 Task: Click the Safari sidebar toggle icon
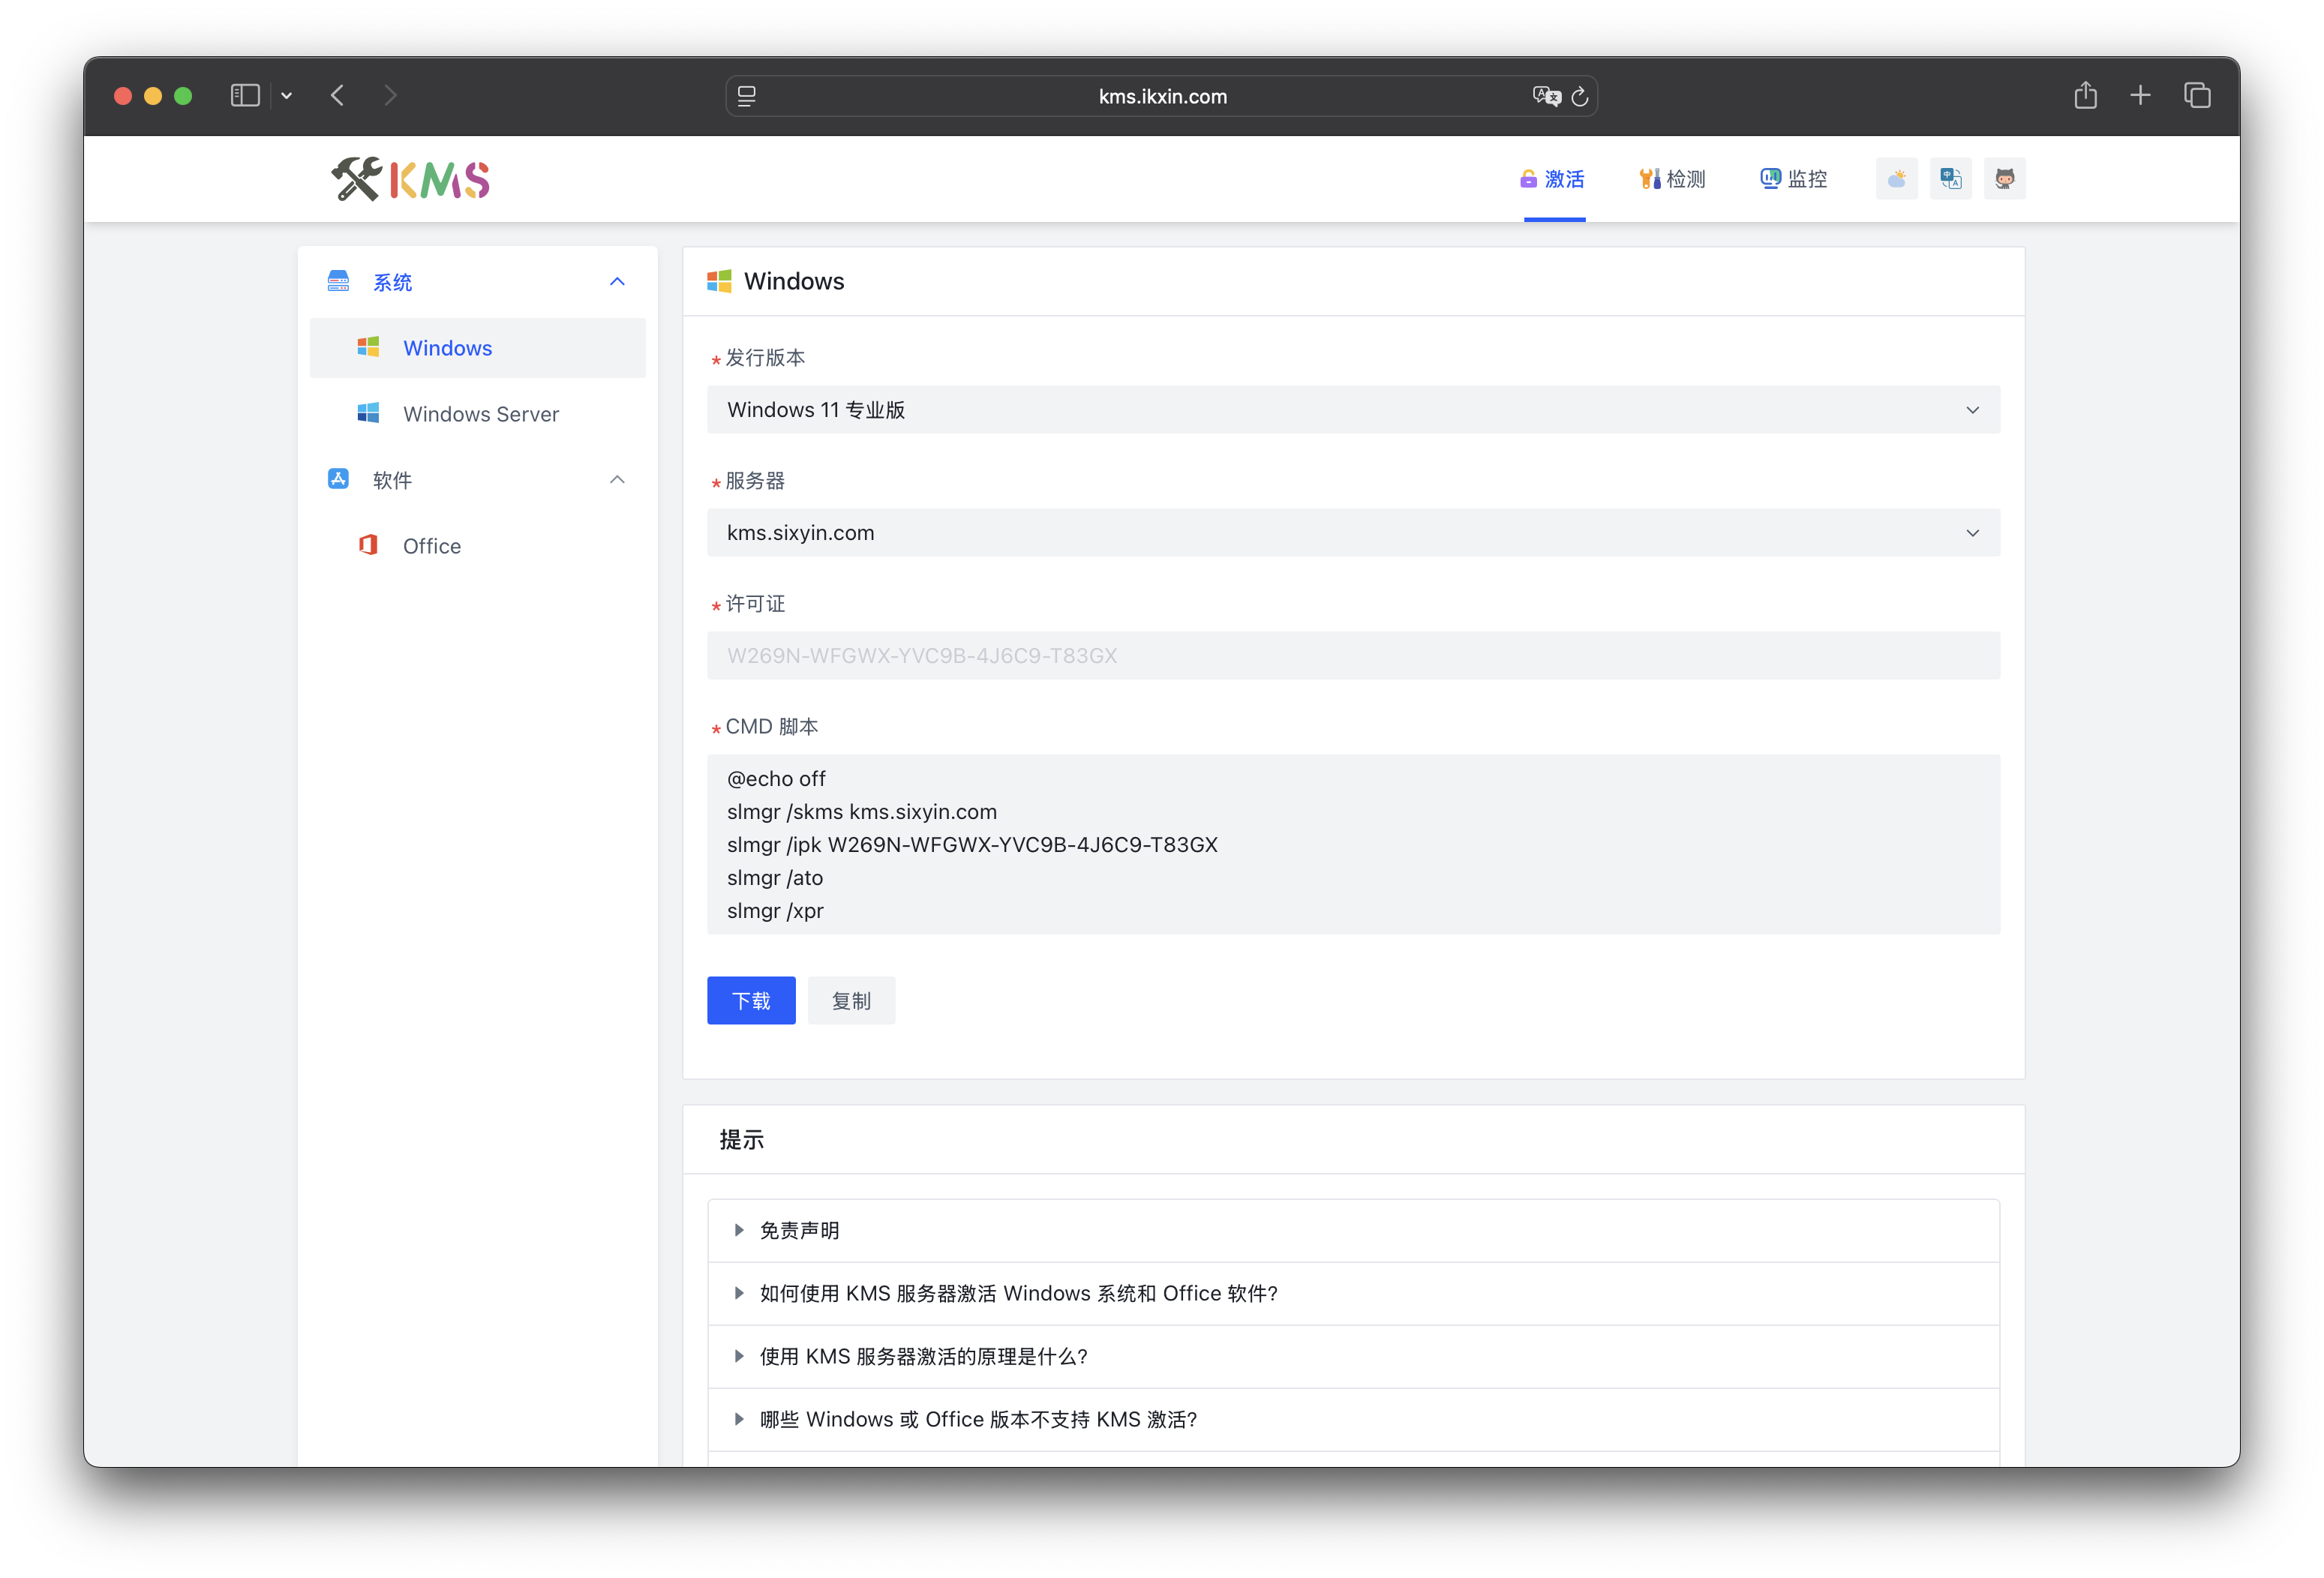[x=245, y=96]
